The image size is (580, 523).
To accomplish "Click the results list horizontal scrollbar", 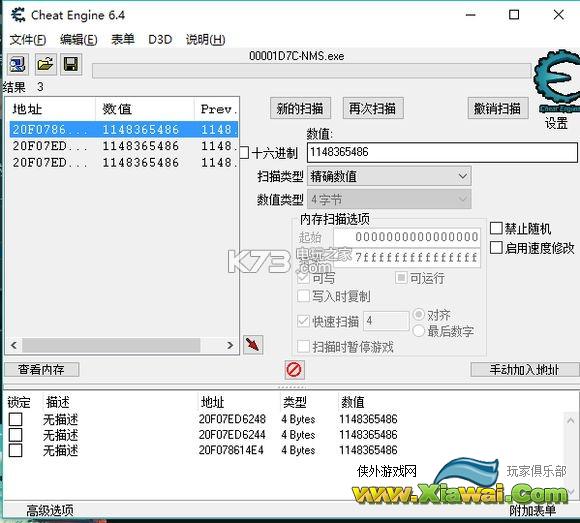I will click(x=111, y=345).
